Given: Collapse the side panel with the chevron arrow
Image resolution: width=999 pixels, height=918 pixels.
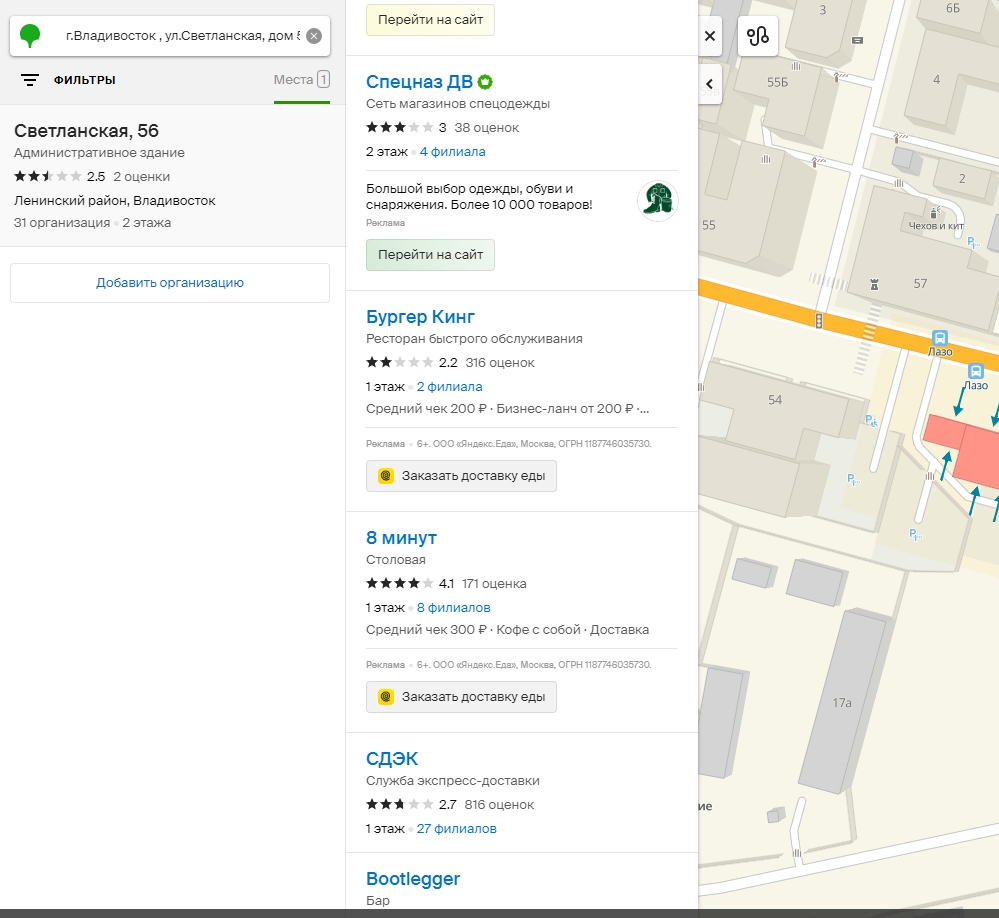Looking at the screenshot, I should (710, 83).
